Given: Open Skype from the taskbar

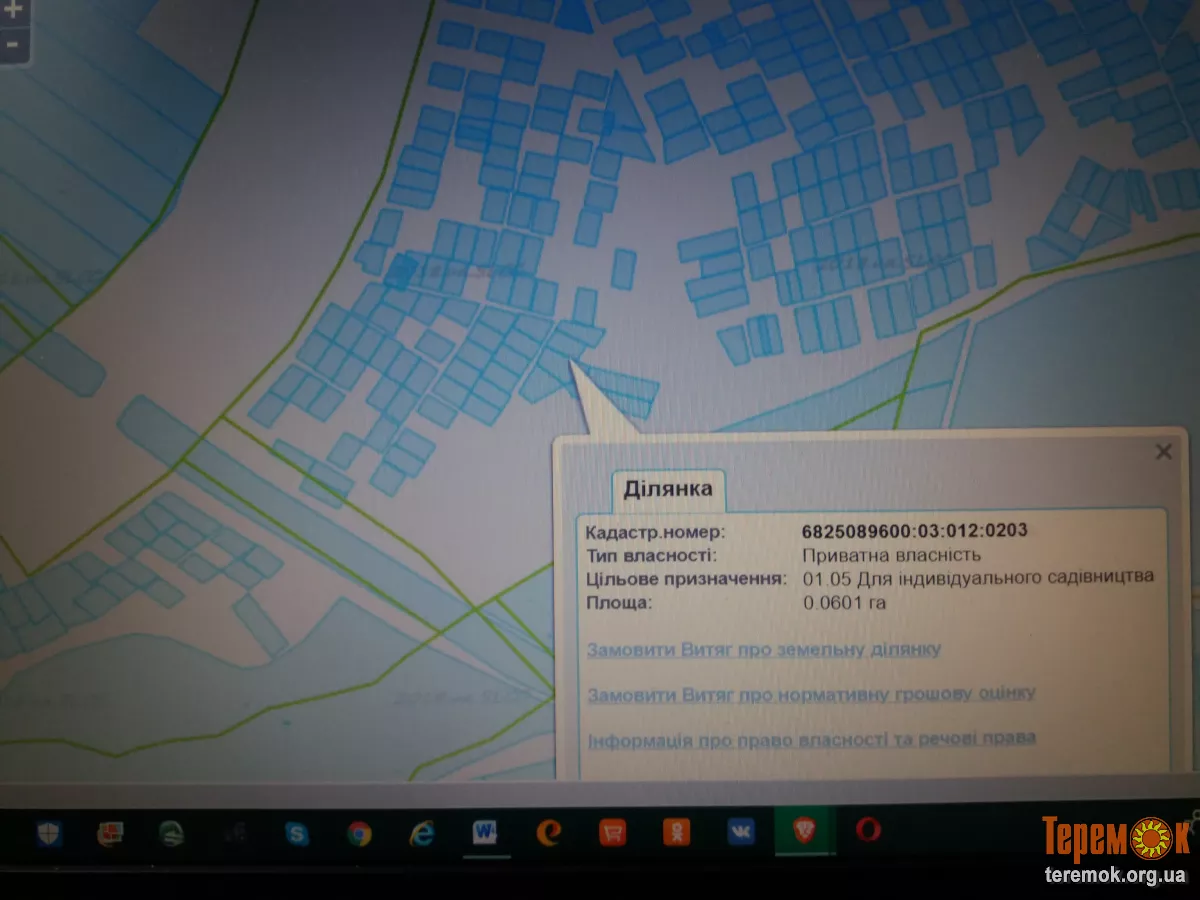Looking at the screenshot, I should 297,832.
